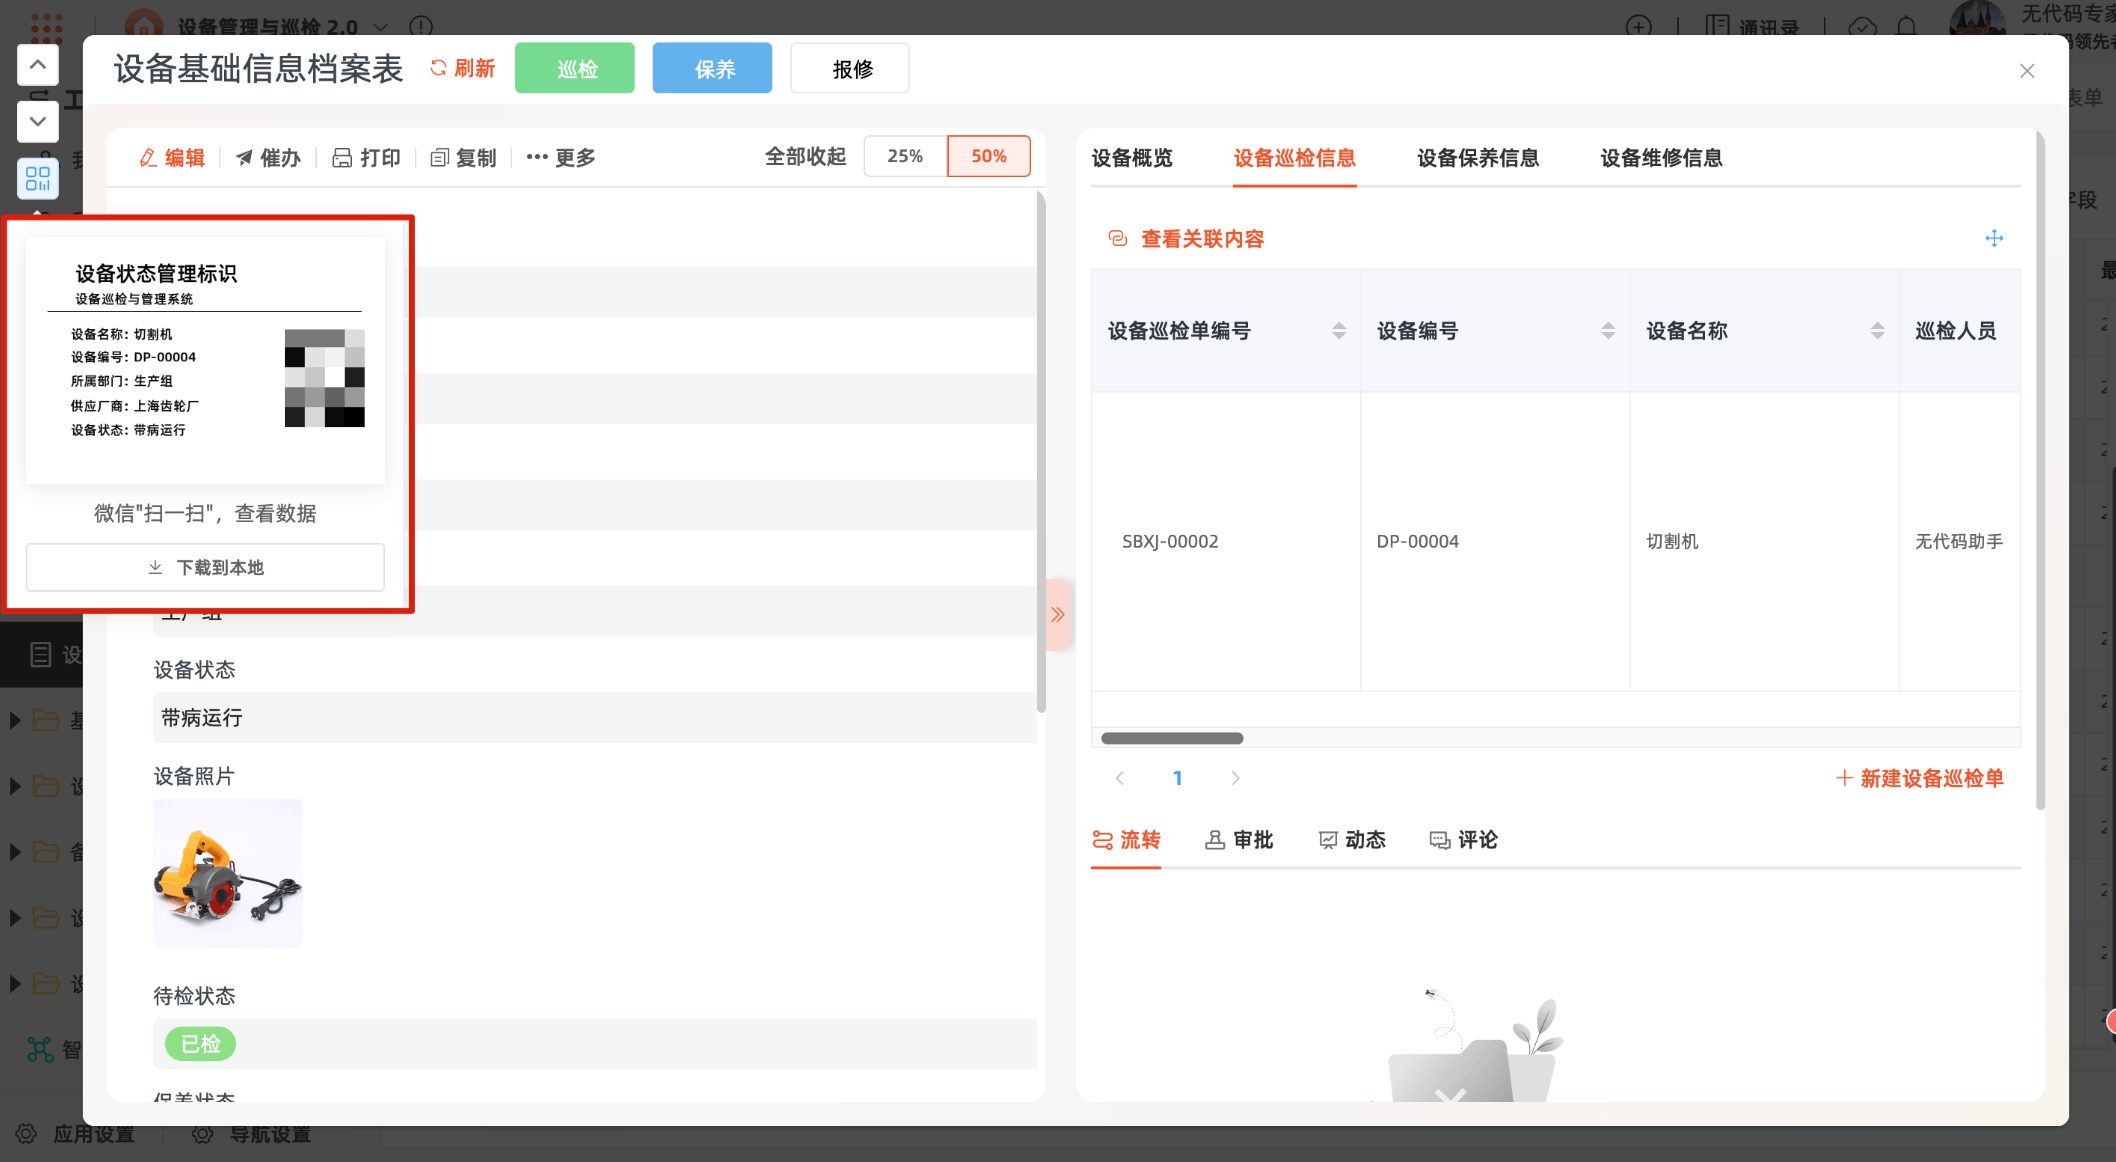Viewport: 2116px width, 1162px height.
Task: Click the green 巡检 button
Action: tap(575, 68)
